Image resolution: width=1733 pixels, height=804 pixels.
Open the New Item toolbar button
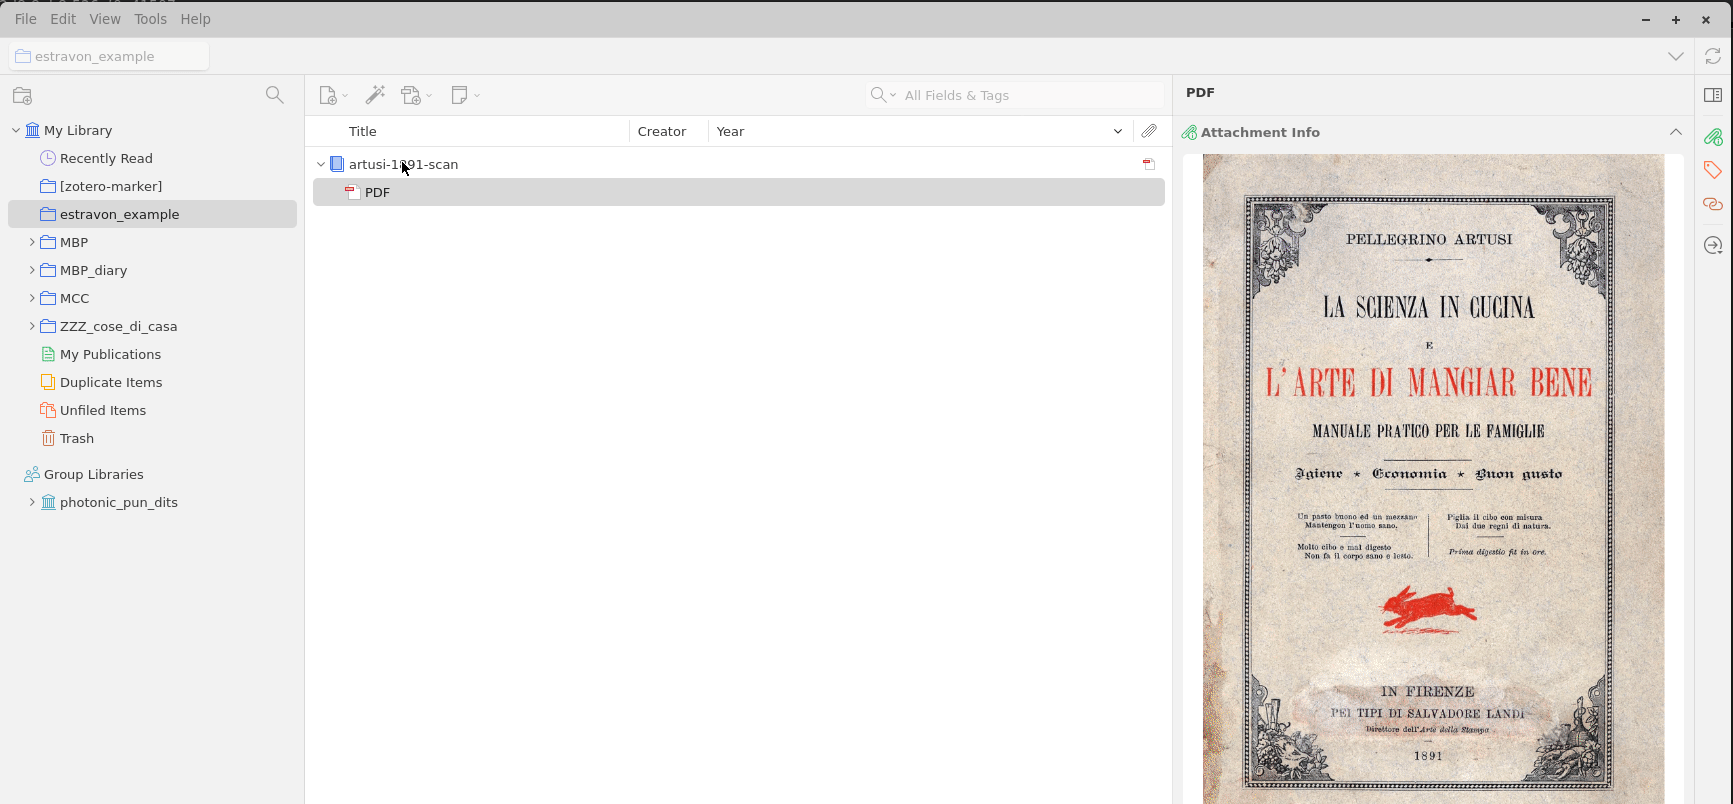[x=332, y=95]
